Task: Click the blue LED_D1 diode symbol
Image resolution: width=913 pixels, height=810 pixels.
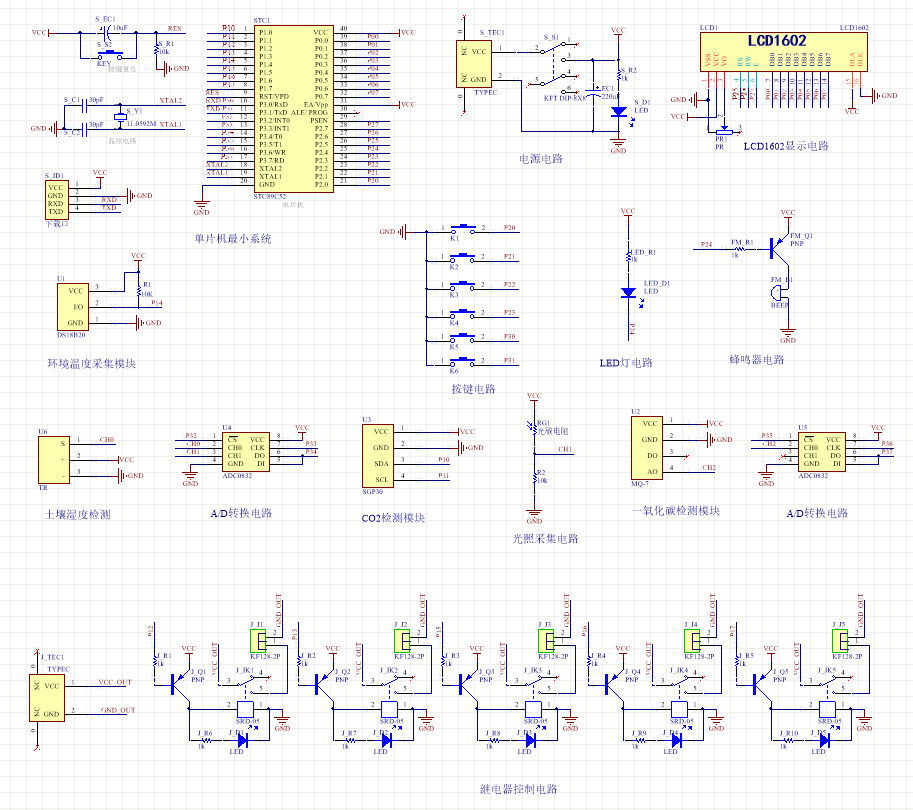Action: [x=628, y=293]
